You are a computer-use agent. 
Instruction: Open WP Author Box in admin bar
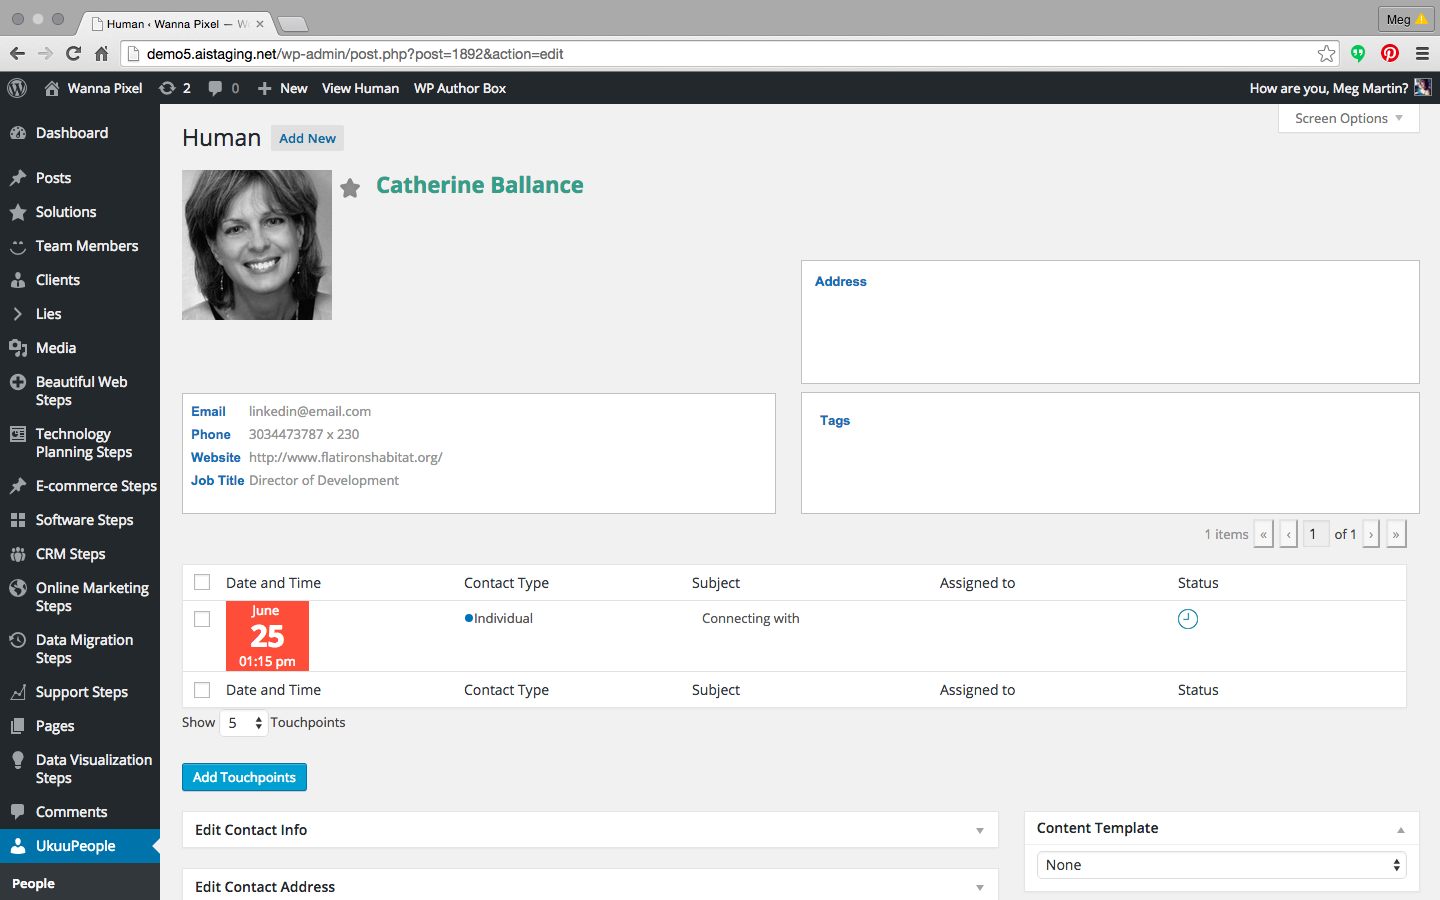pyautogui.click(x=460, y=88)
